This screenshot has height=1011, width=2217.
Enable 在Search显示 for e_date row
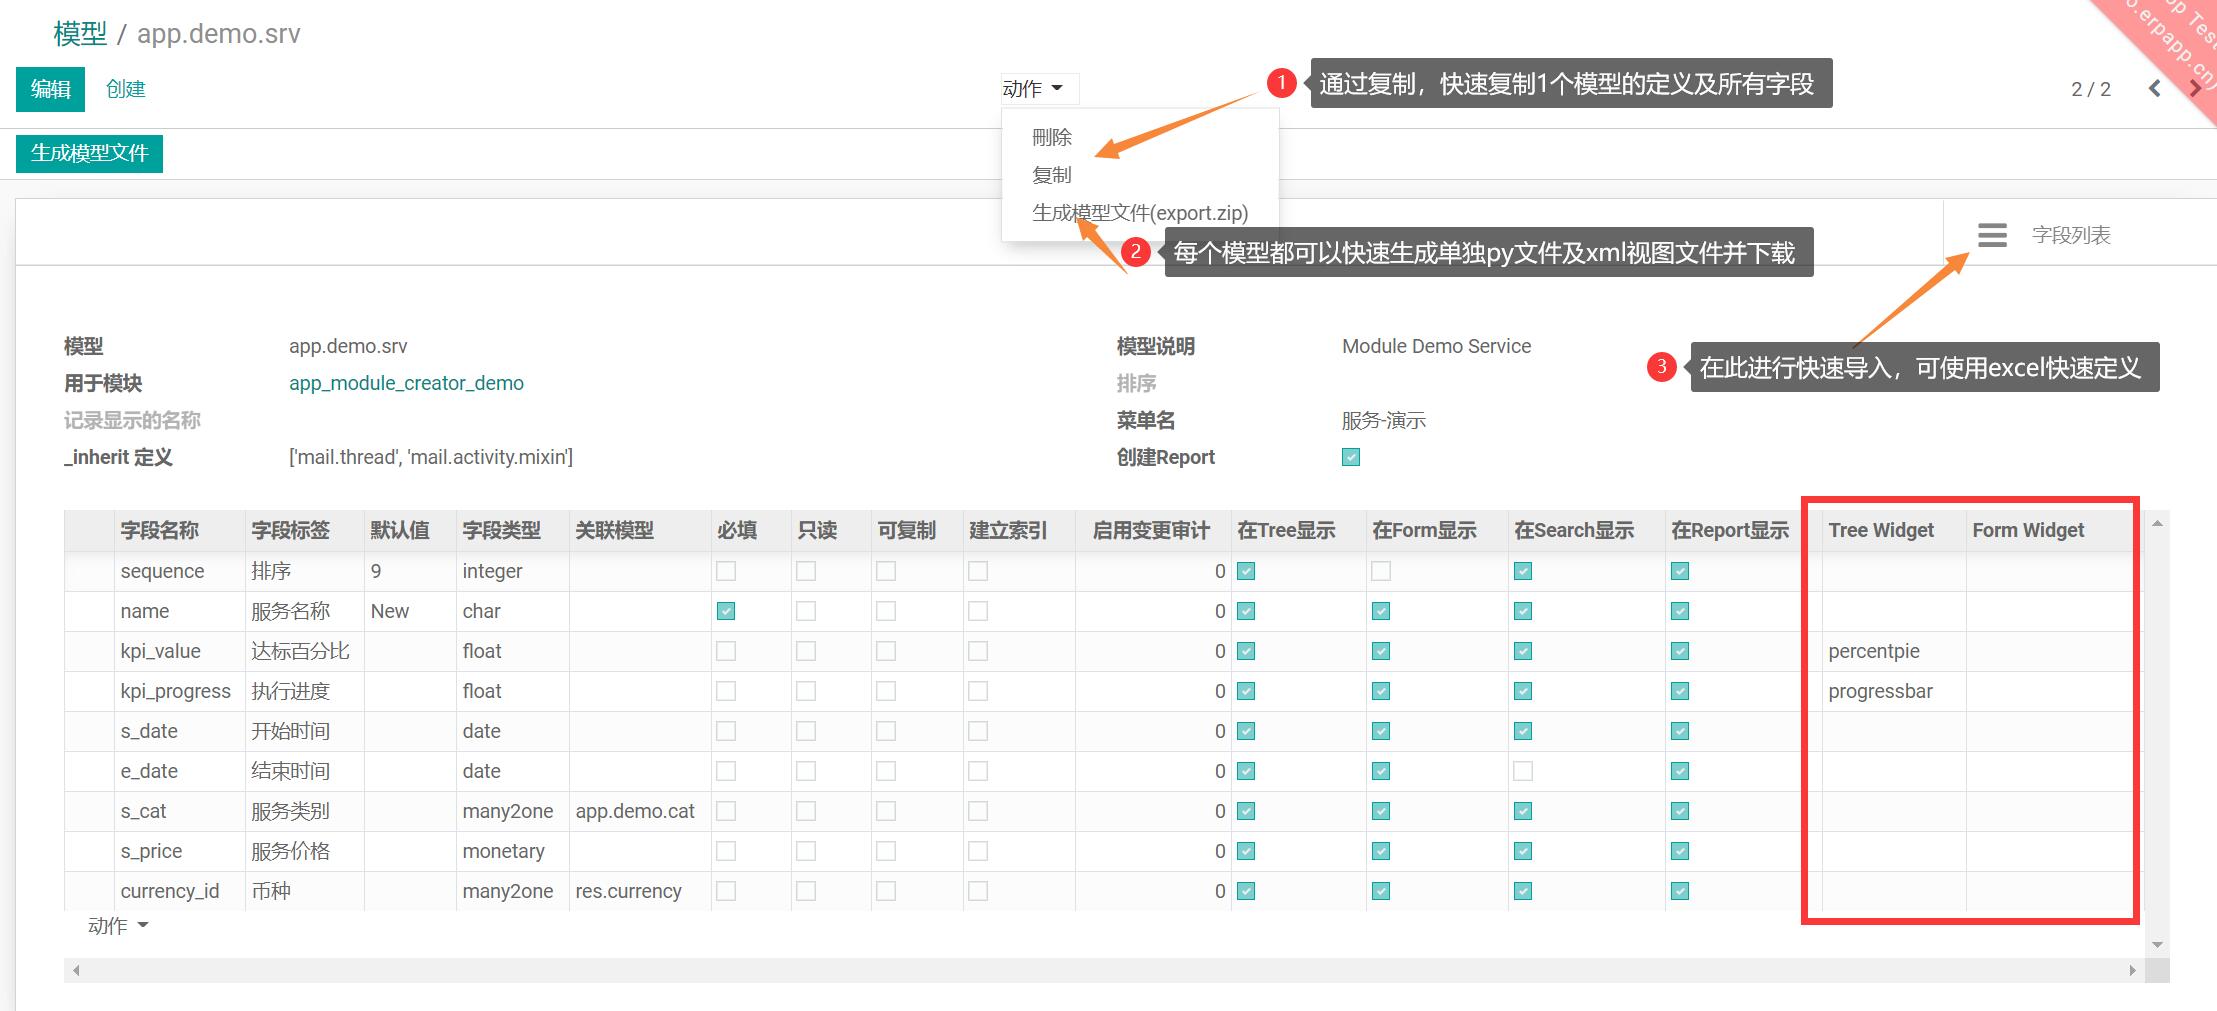click(1523, 771)
